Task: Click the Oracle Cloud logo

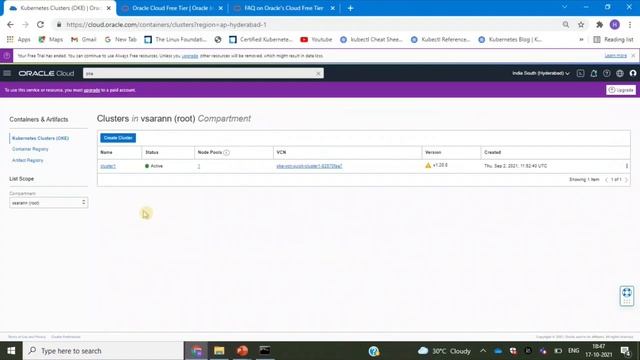Action: tap(46, 73)
